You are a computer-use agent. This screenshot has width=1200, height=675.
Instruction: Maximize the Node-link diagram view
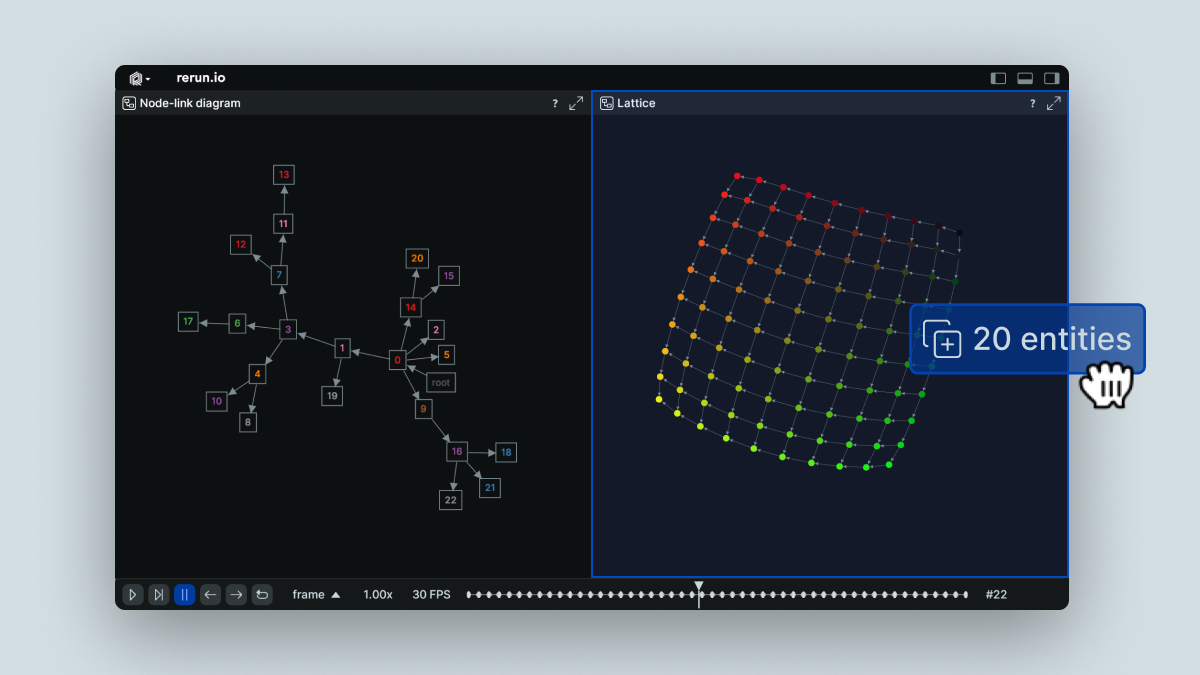click(x=576, y=103)
